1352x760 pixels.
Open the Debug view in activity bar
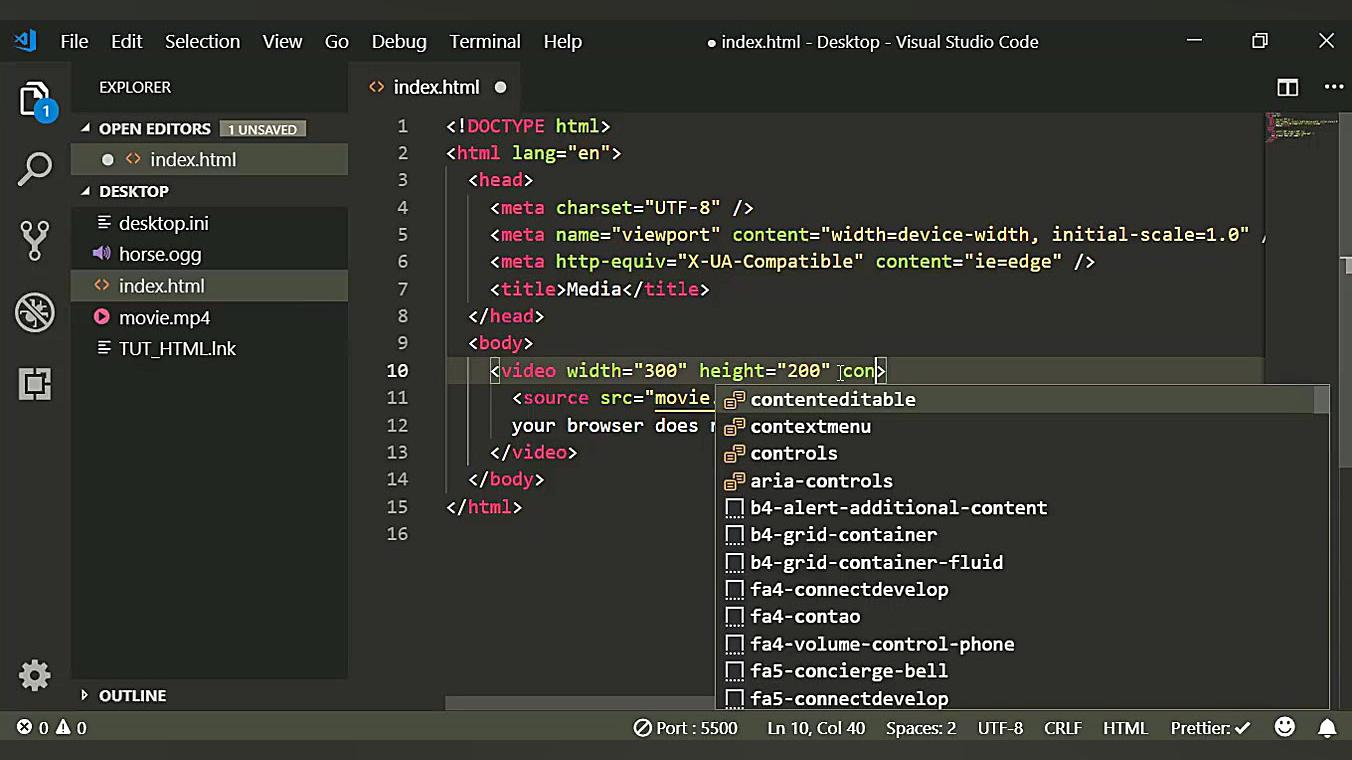pyautogui.click(x=35, y=312)
